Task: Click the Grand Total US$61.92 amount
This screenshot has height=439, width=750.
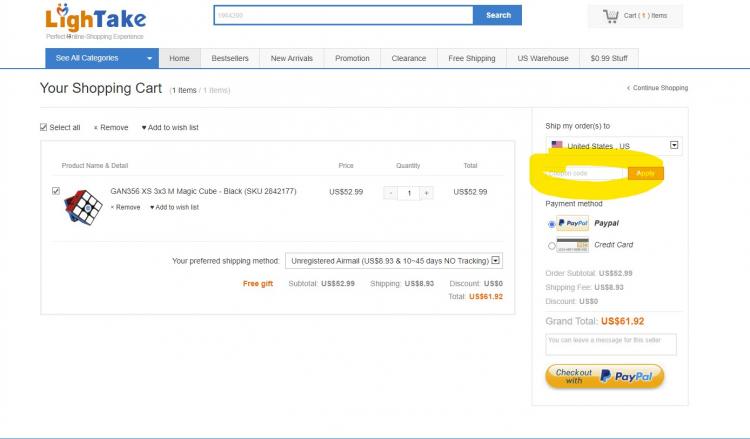Action: pos(622,321)
